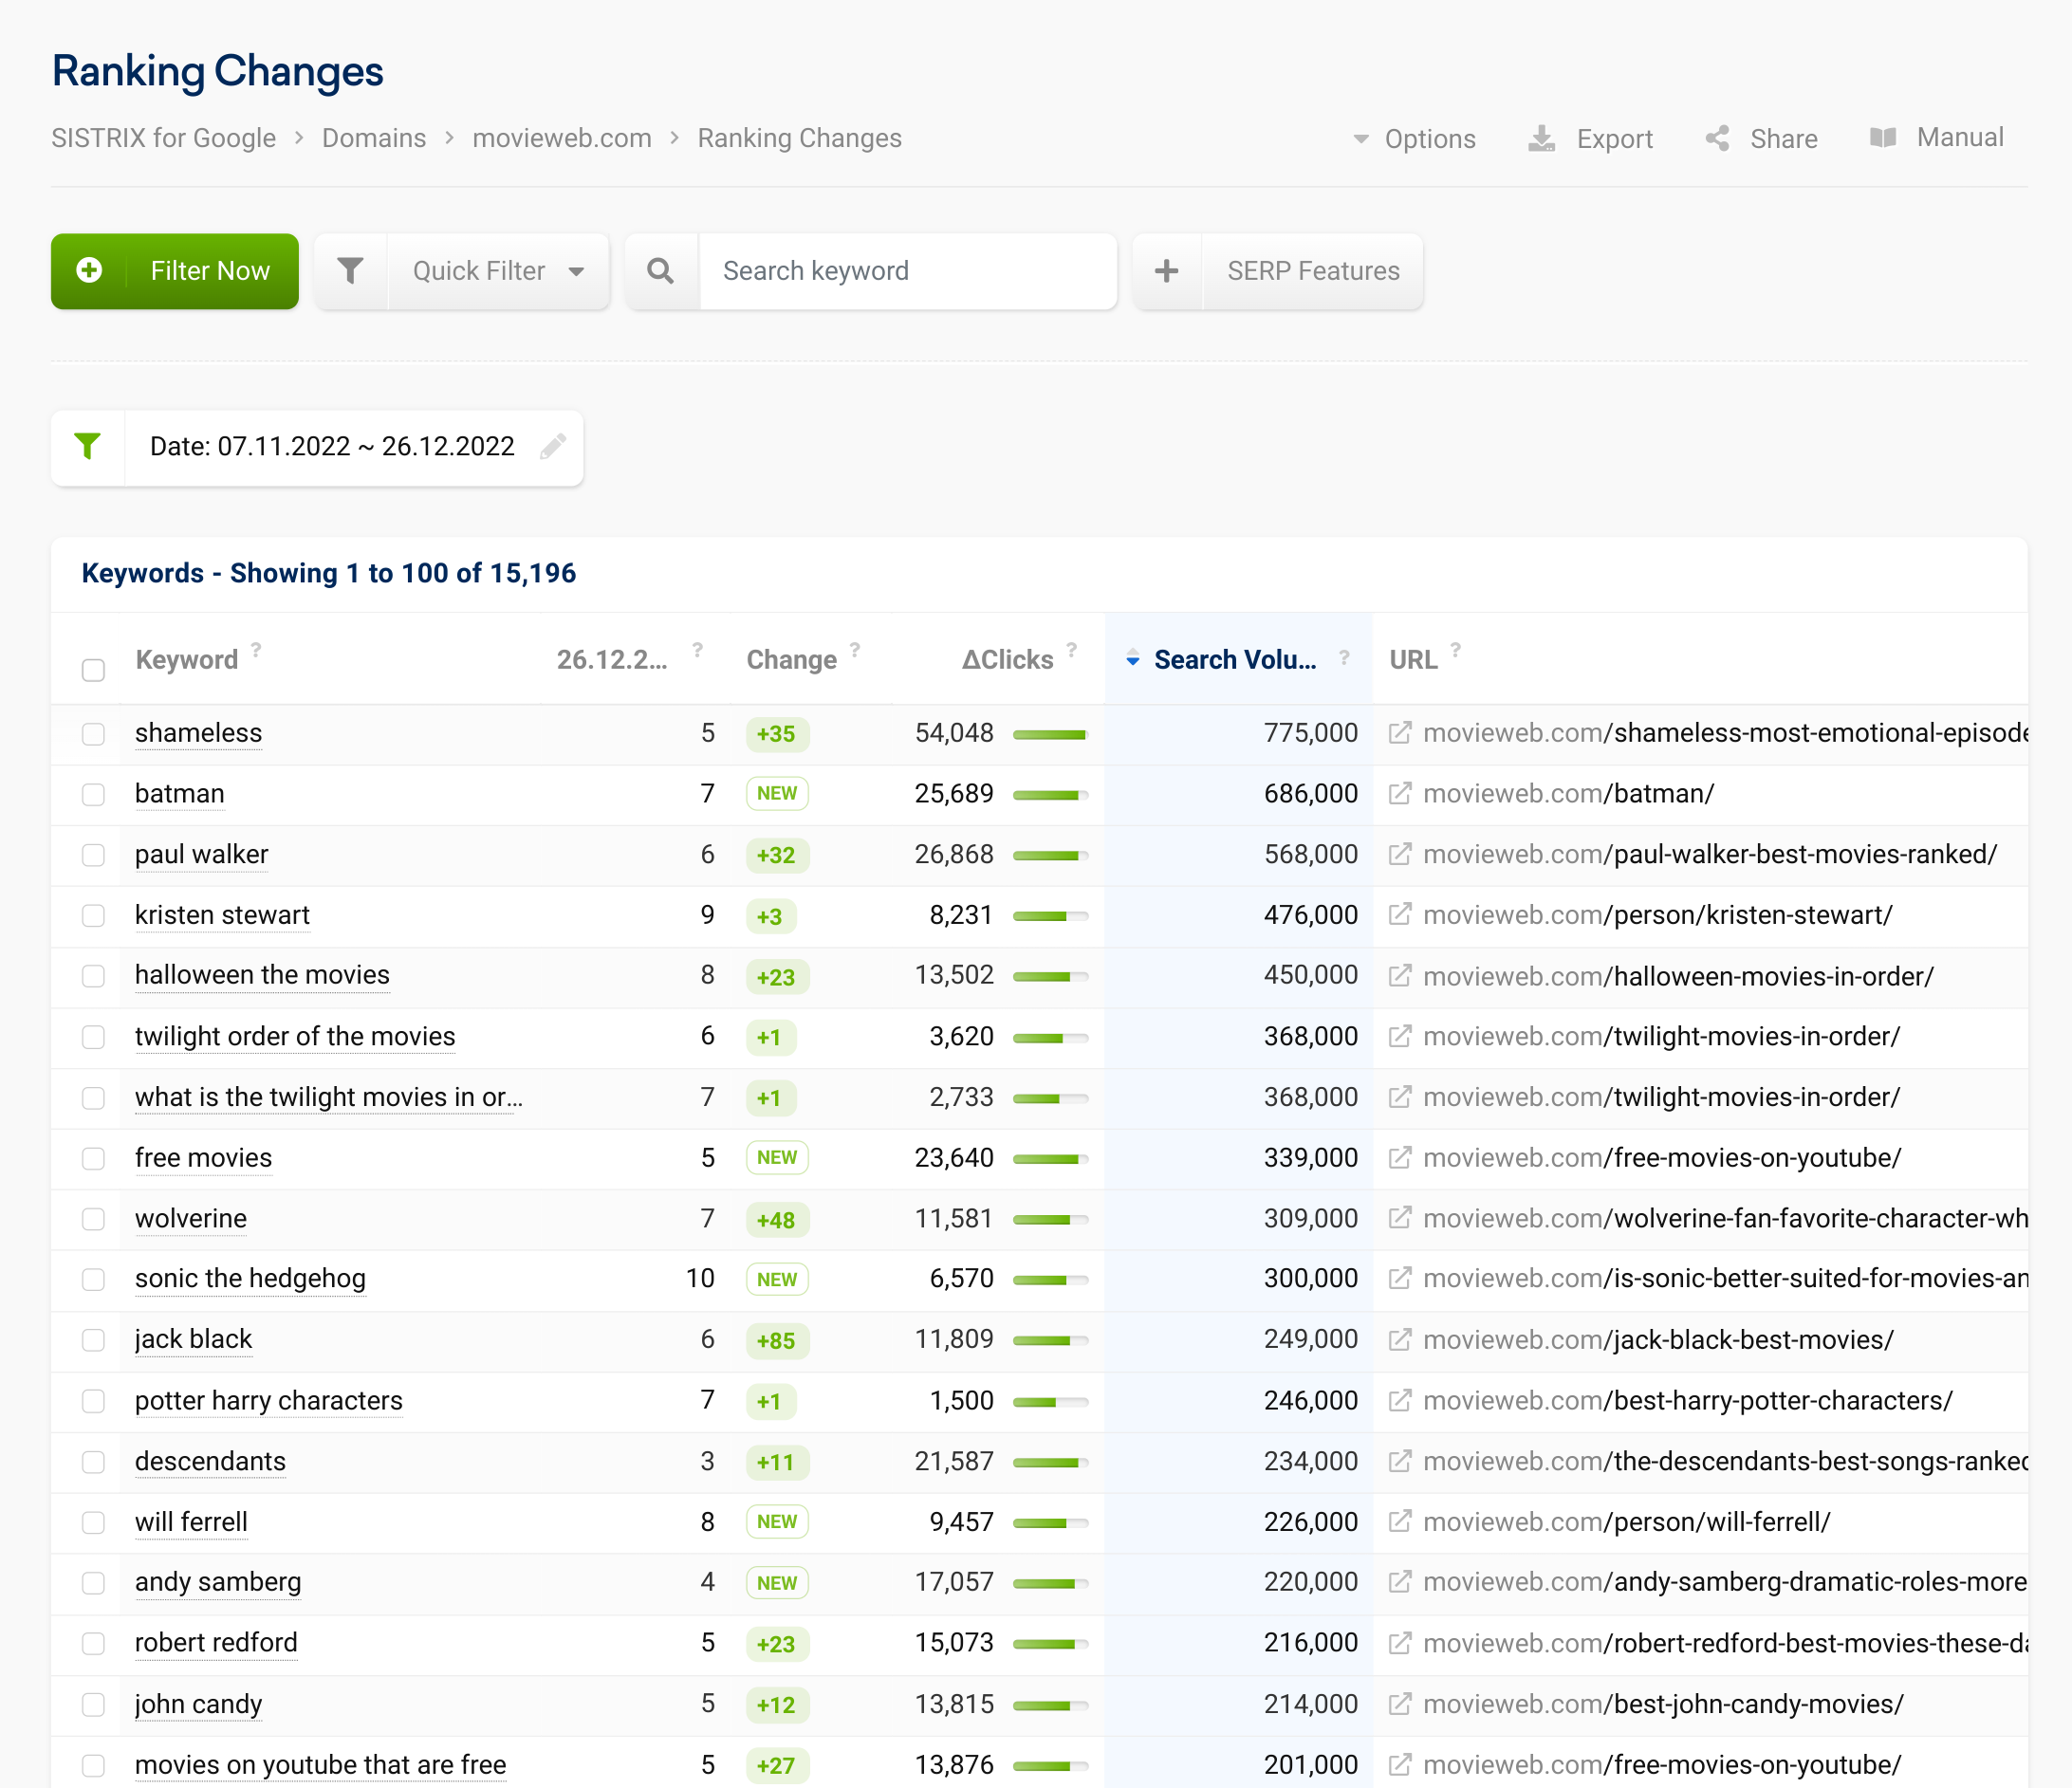Check the box for kristen stewart keyword

(93, 915)
